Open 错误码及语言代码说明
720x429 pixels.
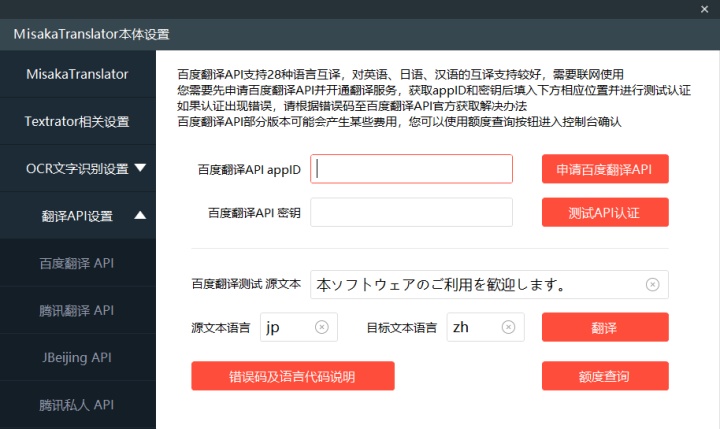coord(293,376)
